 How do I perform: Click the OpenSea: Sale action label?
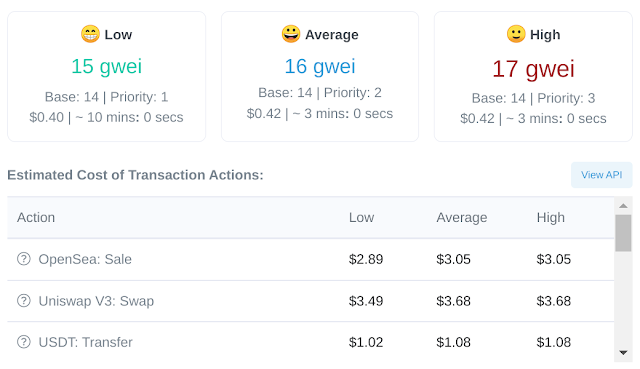coord(85,259)
